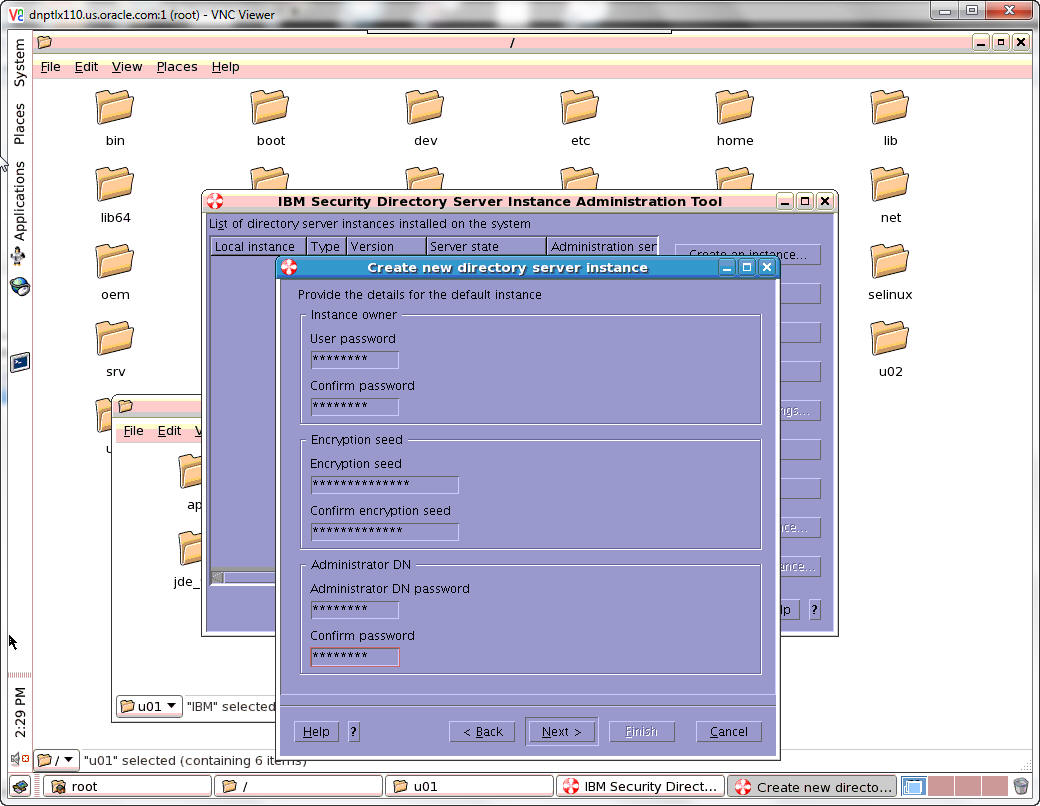1040x806 pixels.
Task: Click the Version column header
Action: coord(386,246)
